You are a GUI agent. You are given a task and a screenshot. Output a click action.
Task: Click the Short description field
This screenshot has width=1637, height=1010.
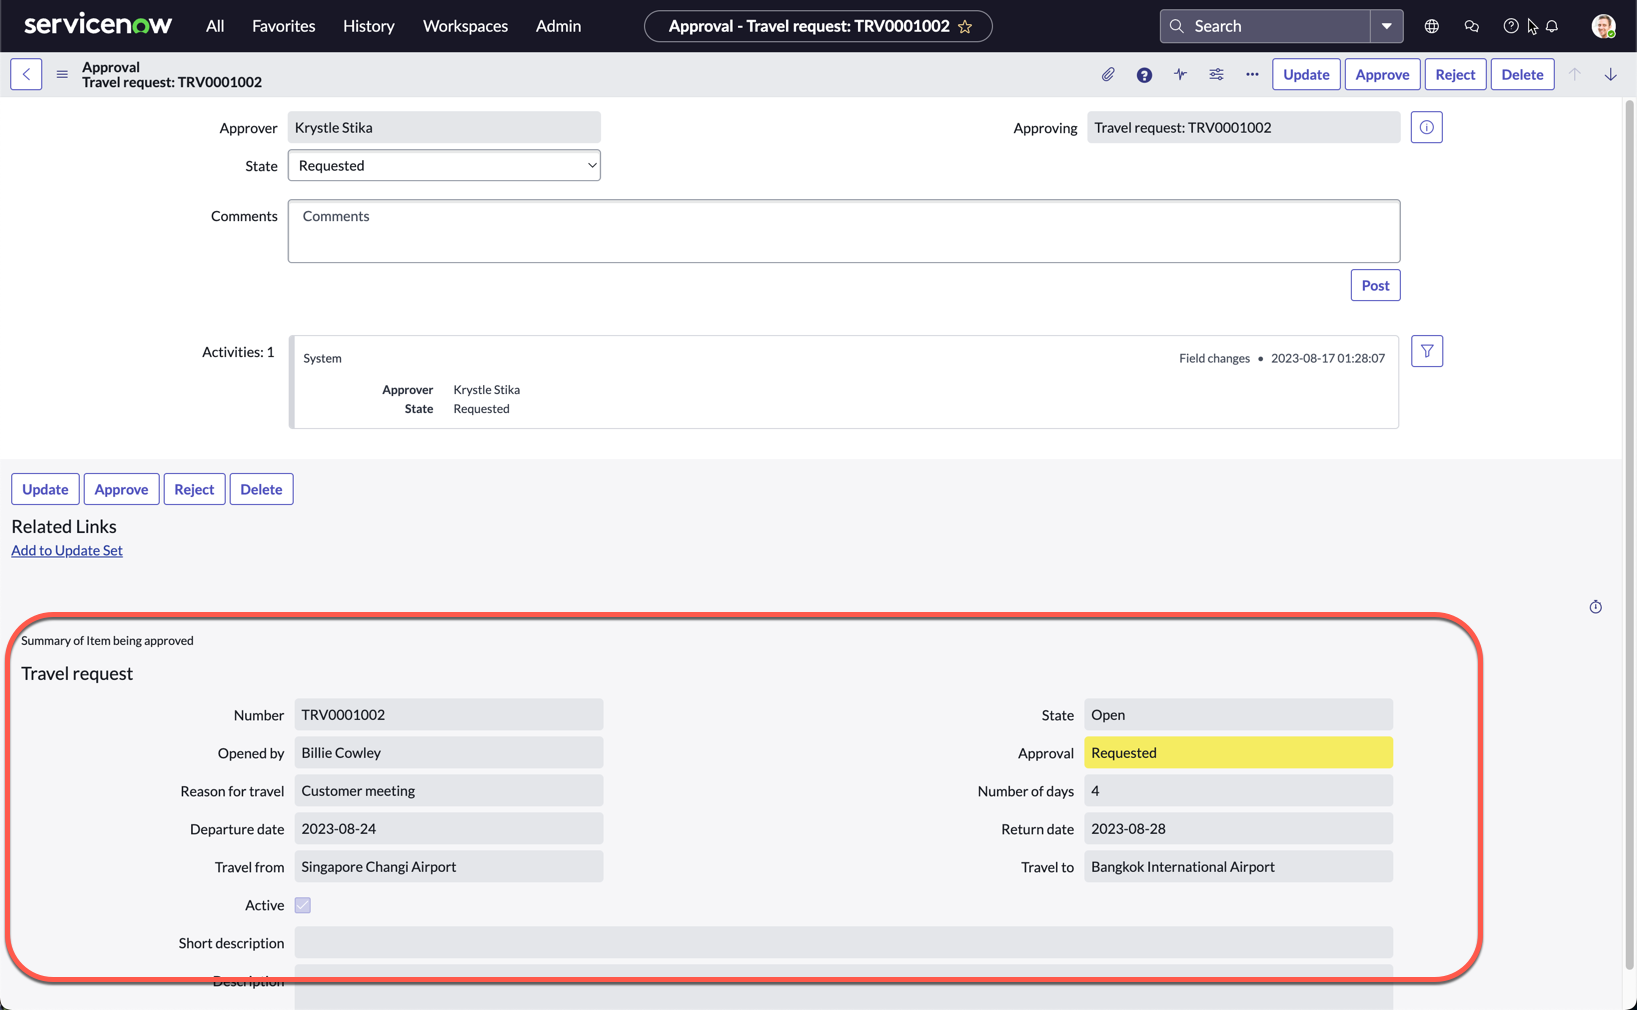point(844,943)
